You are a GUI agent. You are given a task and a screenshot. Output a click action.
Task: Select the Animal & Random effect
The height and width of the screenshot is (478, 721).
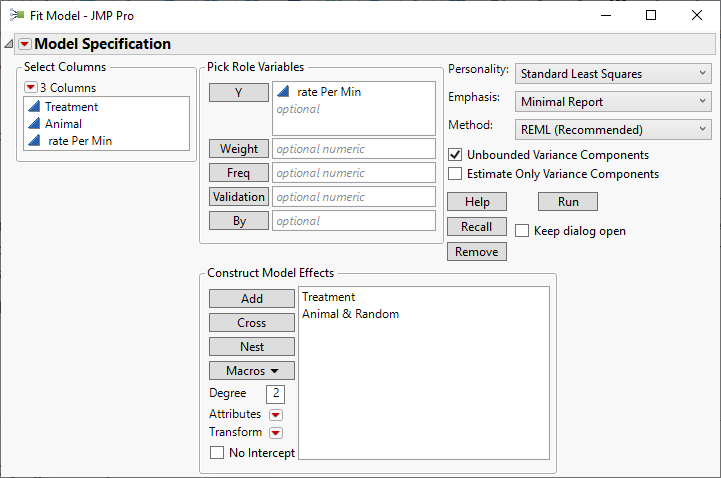click(x=350, y=314)
